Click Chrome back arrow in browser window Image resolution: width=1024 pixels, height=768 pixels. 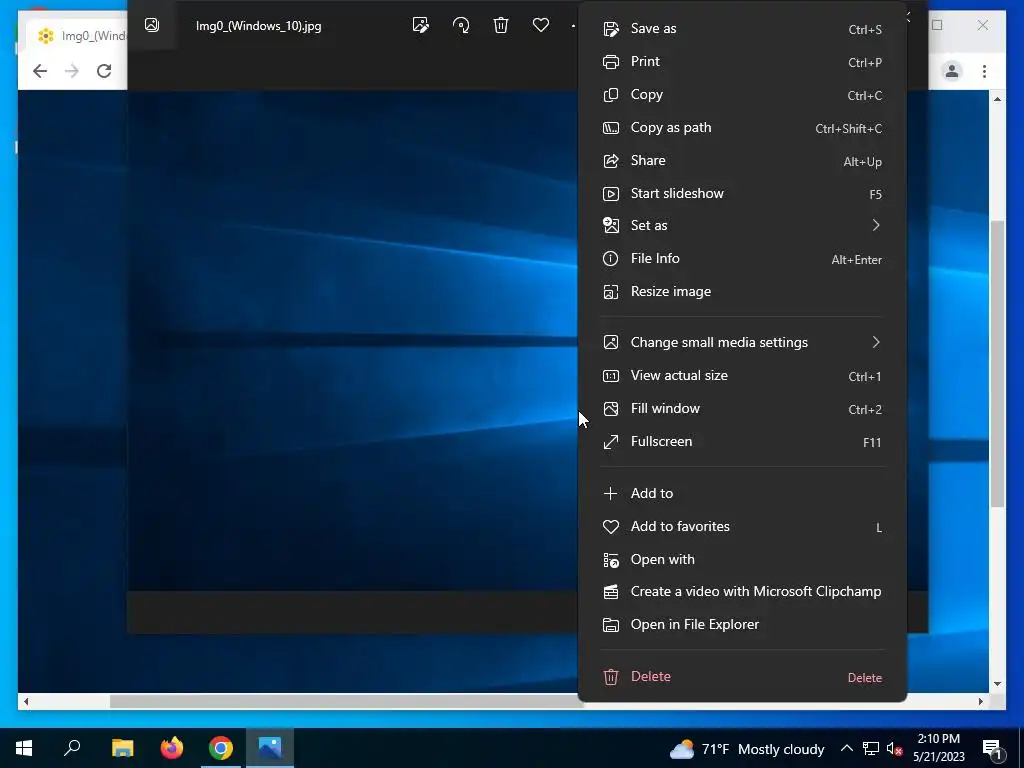pyautogui.click(x=40, y=71)
